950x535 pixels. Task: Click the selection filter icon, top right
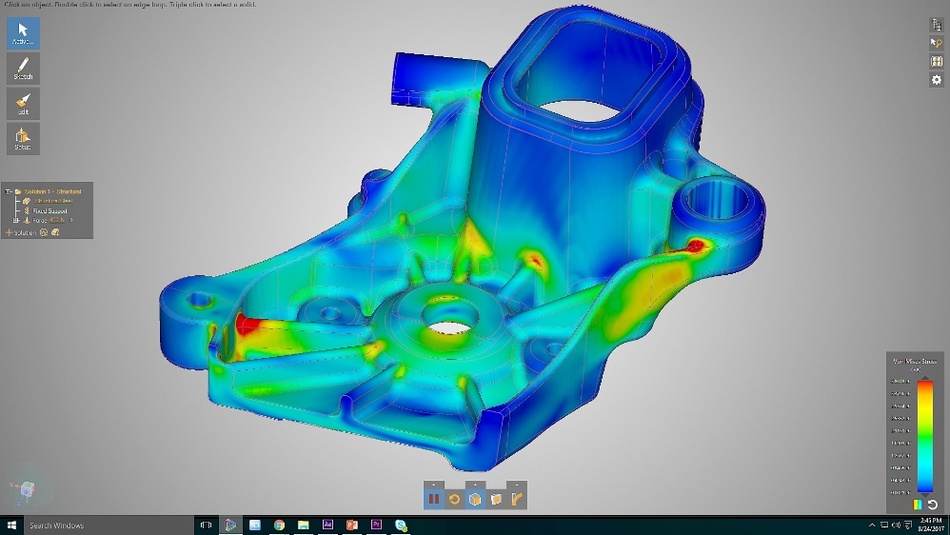coord(937,43)
